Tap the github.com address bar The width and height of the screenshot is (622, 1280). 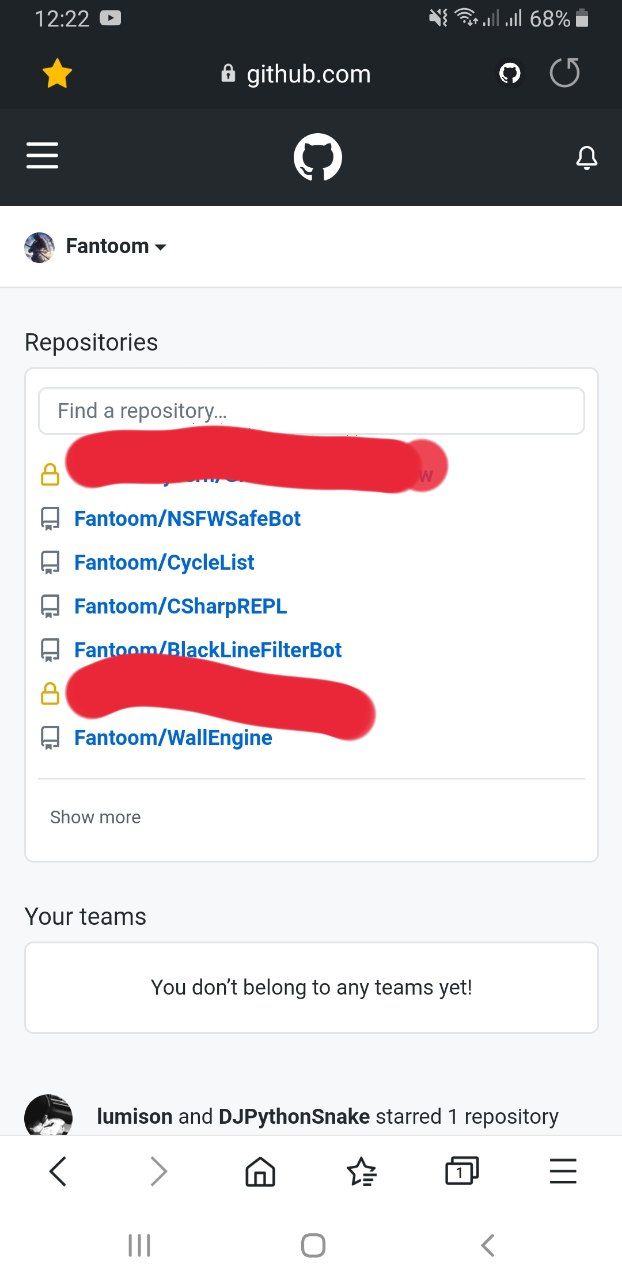(296, 74)
